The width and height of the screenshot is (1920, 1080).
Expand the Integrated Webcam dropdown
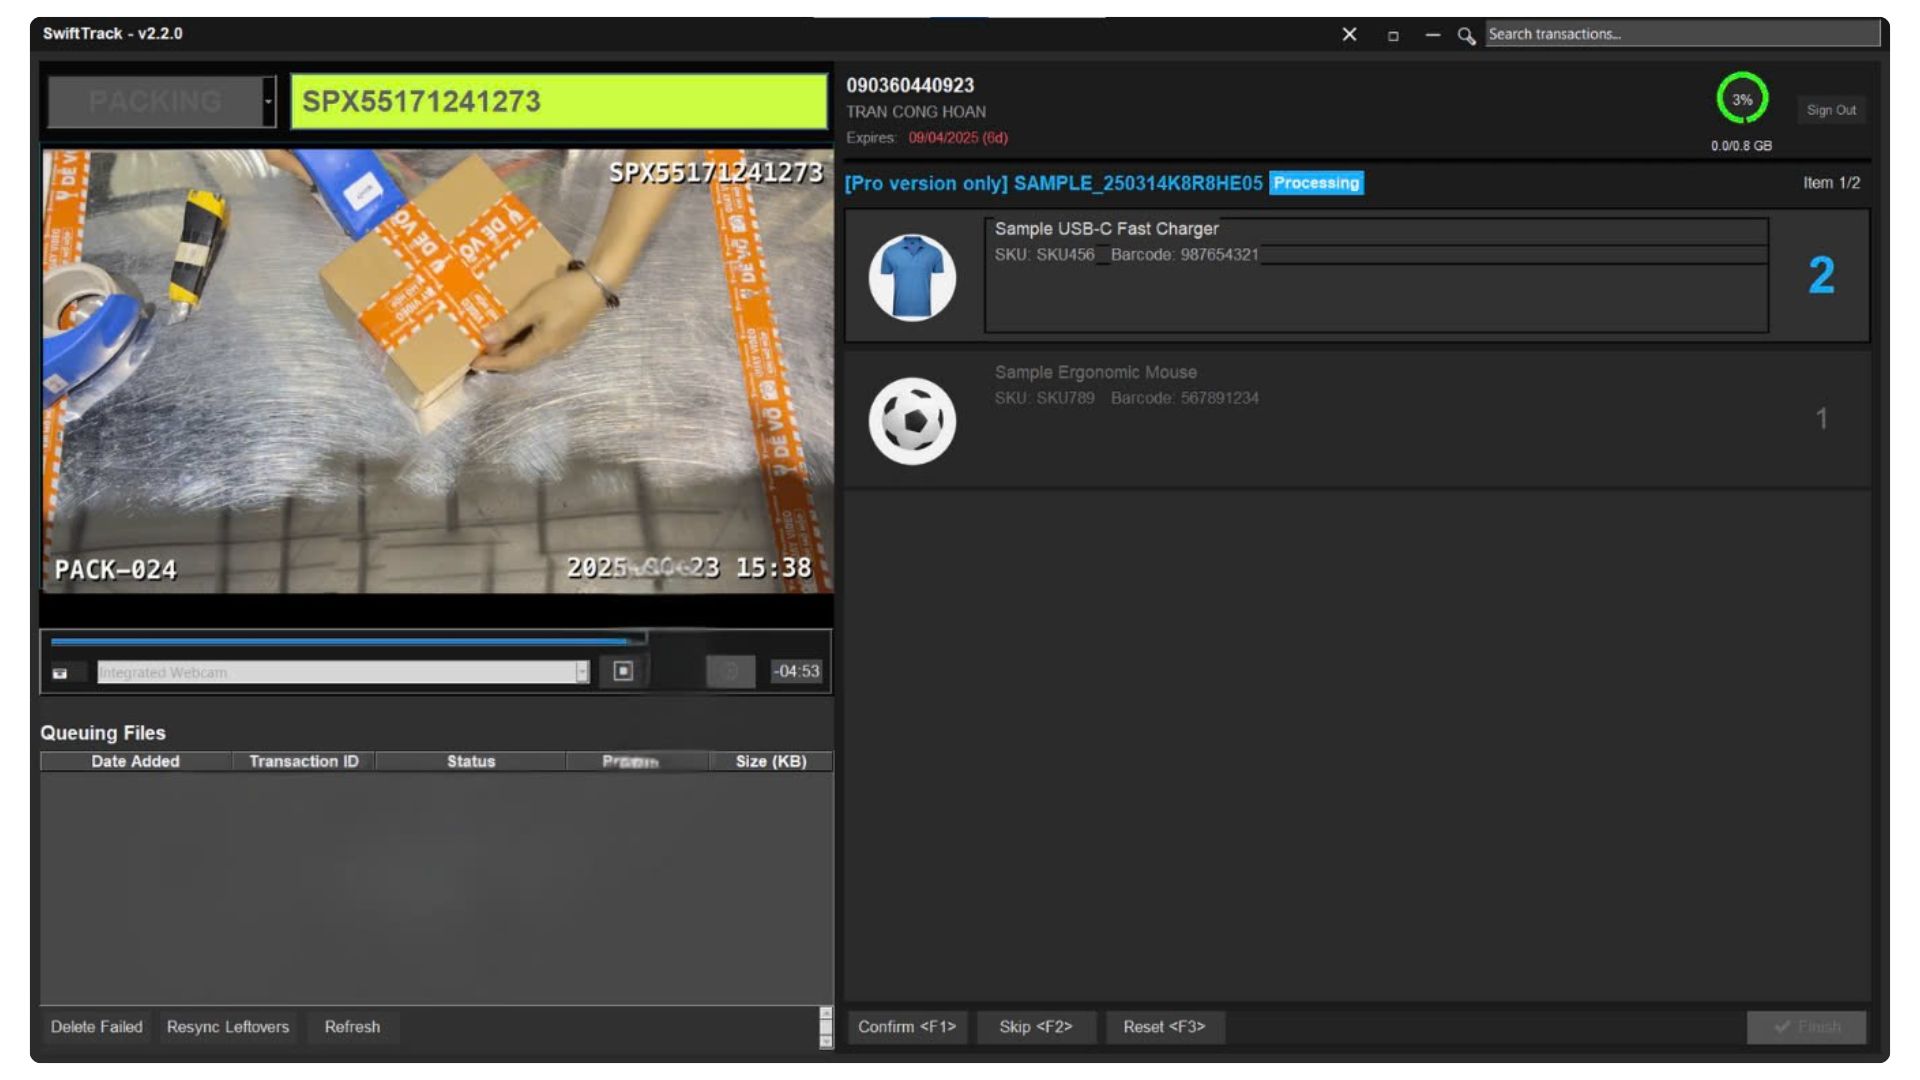point(582,672)
